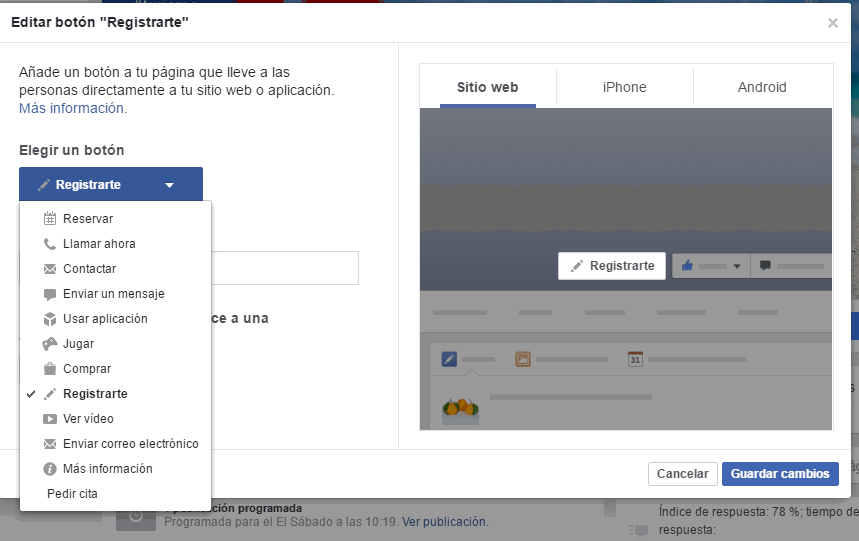859x541 pixels.
Task: Click the orange photo icon in preview
Action: [x=523, y=359]
